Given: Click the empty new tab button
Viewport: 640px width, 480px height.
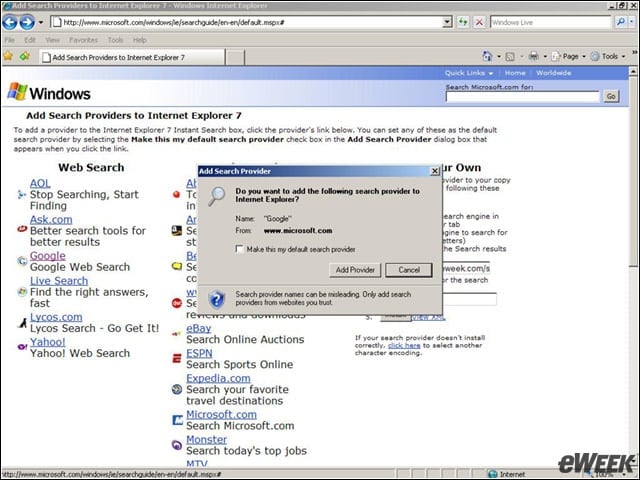Looking at the screenshot, I should tap(235, 57).
